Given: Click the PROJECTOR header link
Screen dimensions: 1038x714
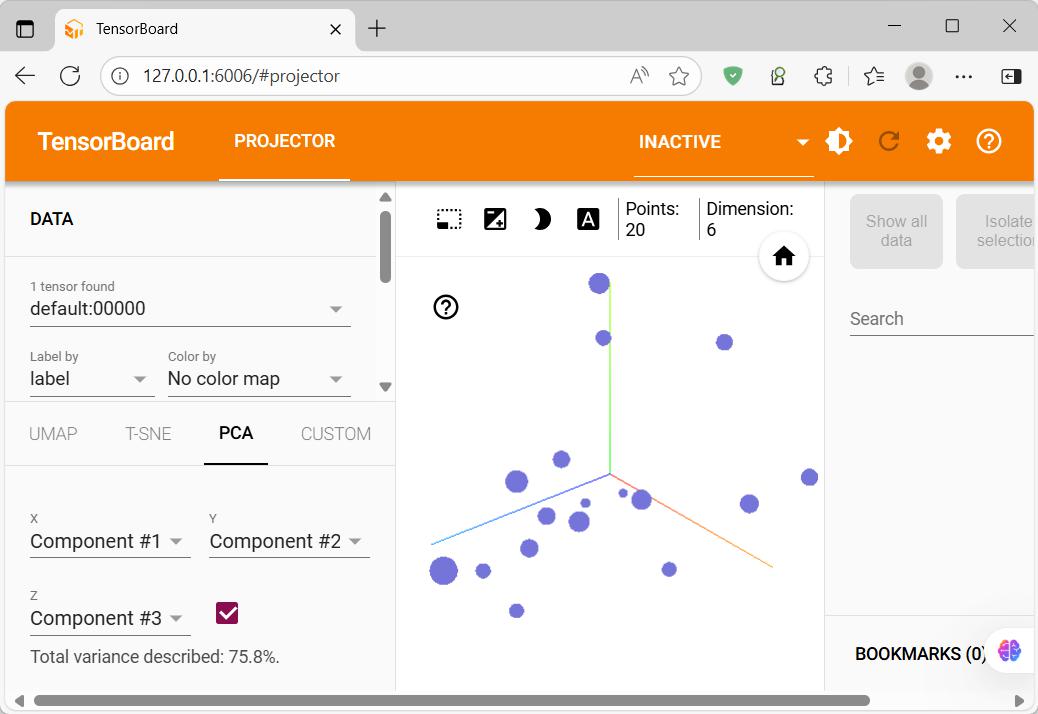Looking at the screenshot, I should tap(285, 141).
